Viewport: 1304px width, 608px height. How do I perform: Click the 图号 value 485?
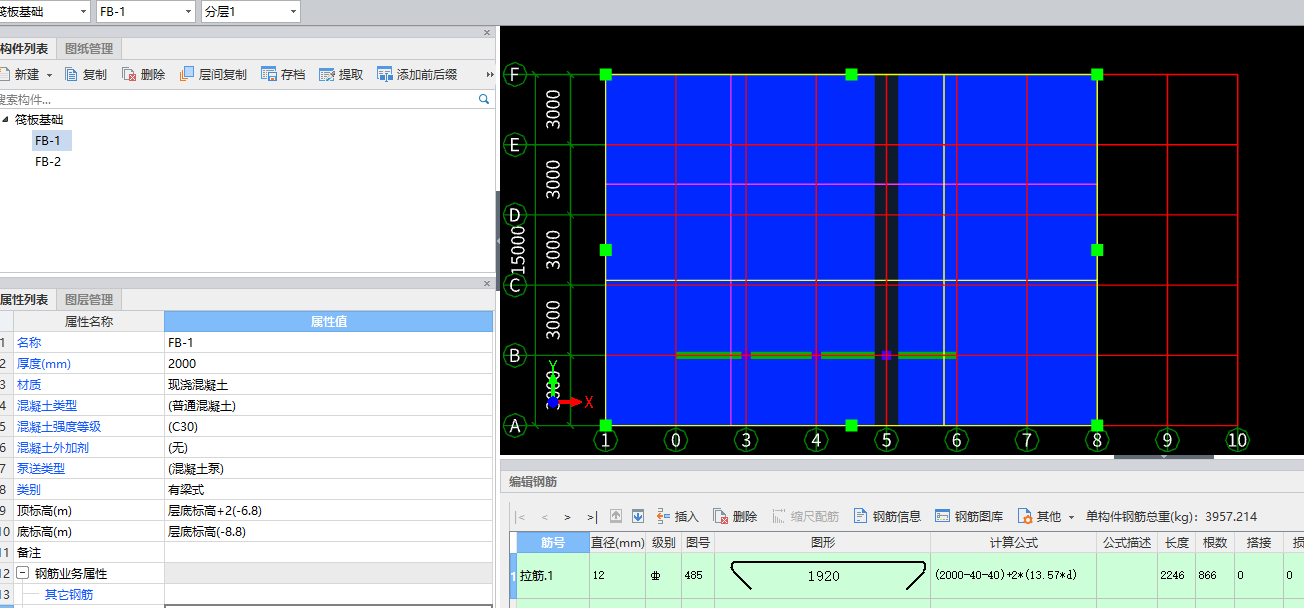(x=696, y=575)
